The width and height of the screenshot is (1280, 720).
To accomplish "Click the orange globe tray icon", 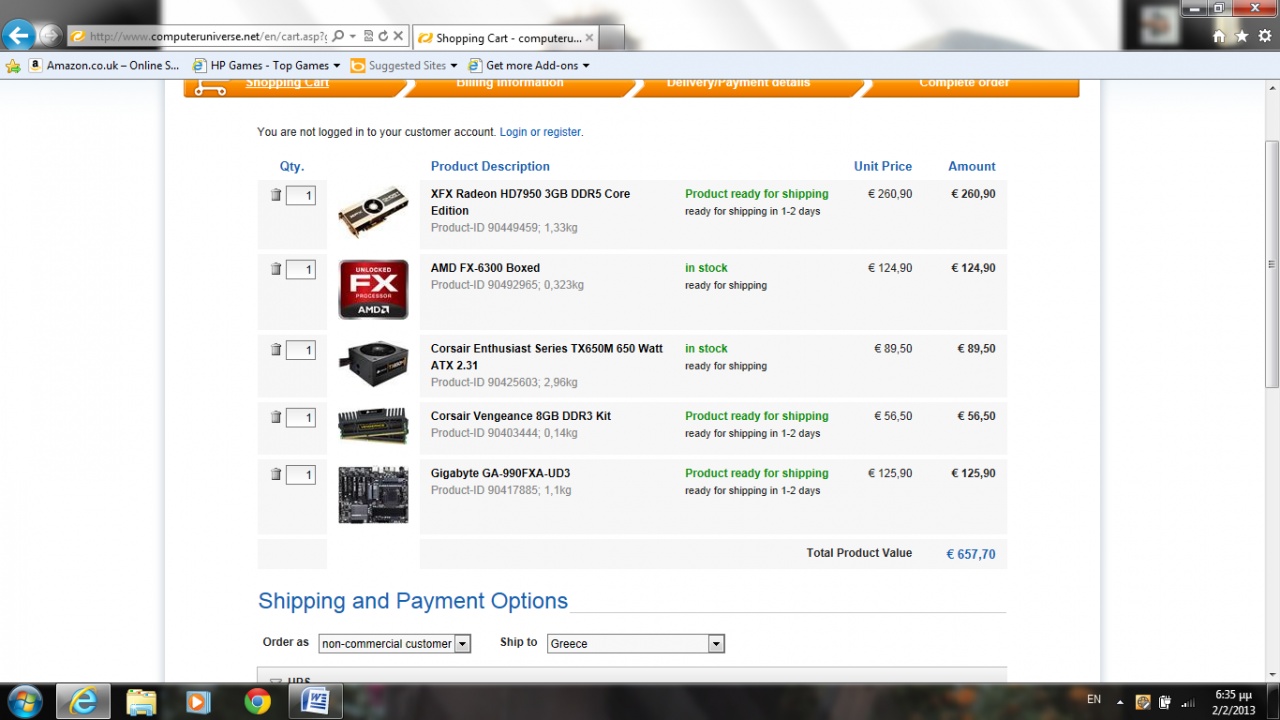I will coord(1142,701).
